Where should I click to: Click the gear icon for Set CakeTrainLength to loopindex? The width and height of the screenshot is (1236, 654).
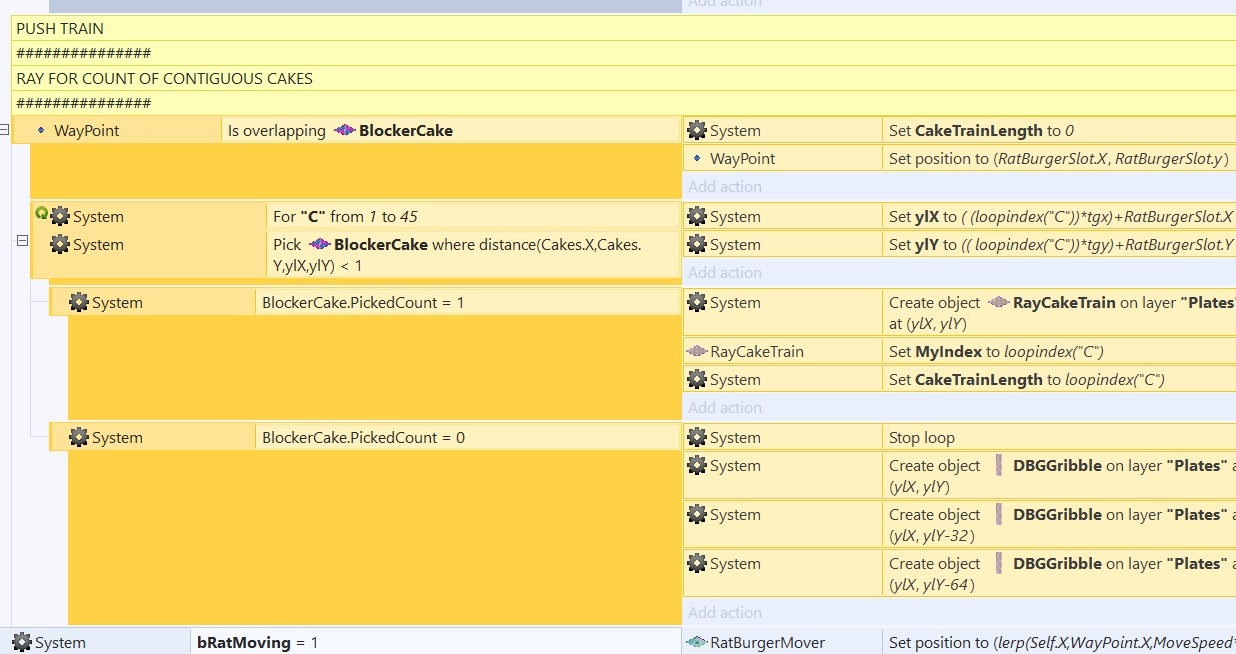point(697,379)
